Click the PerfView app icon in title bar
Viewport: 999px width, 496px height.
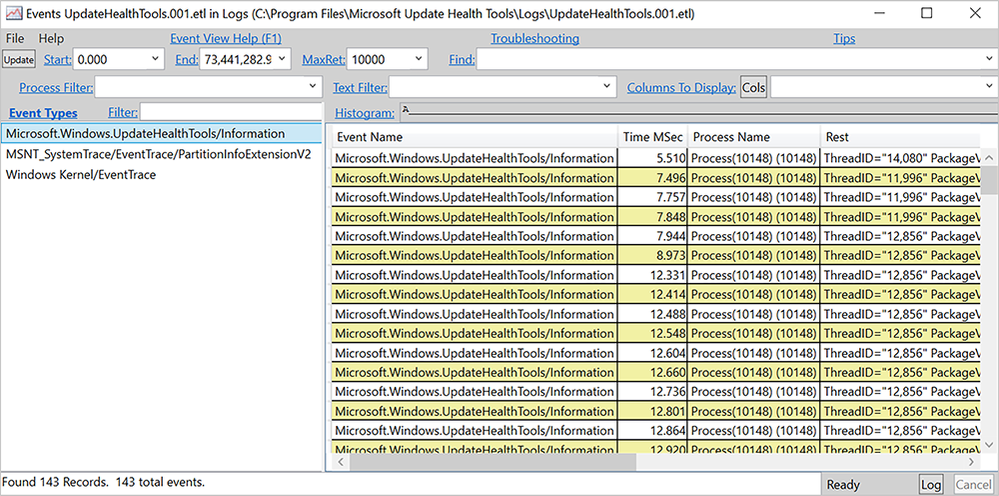click(14, 13)
